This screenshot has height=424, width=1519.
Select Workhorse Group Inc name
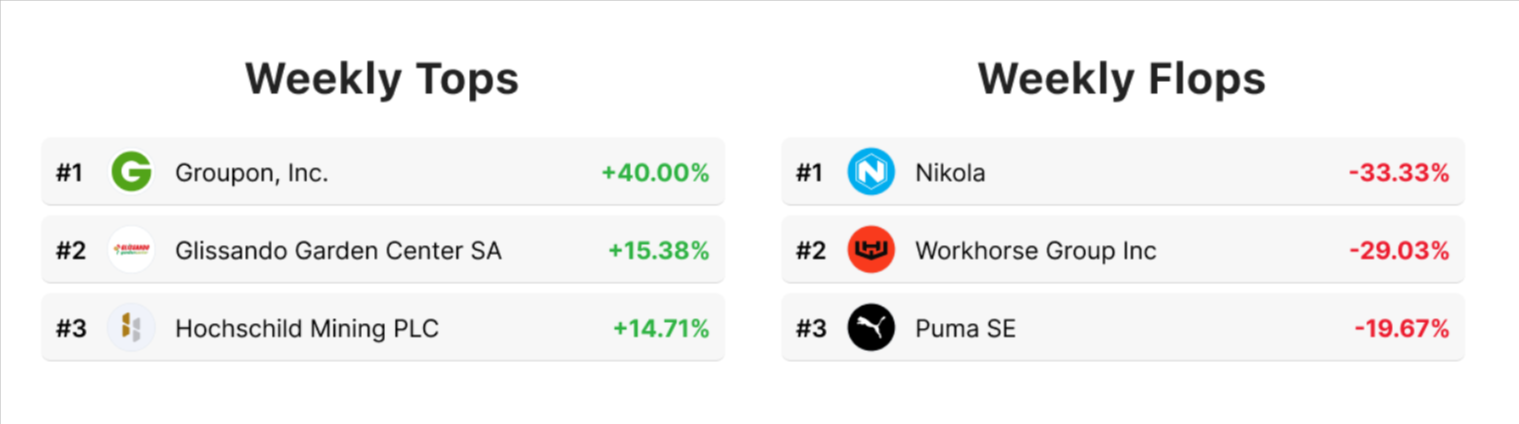point(1036,250)
